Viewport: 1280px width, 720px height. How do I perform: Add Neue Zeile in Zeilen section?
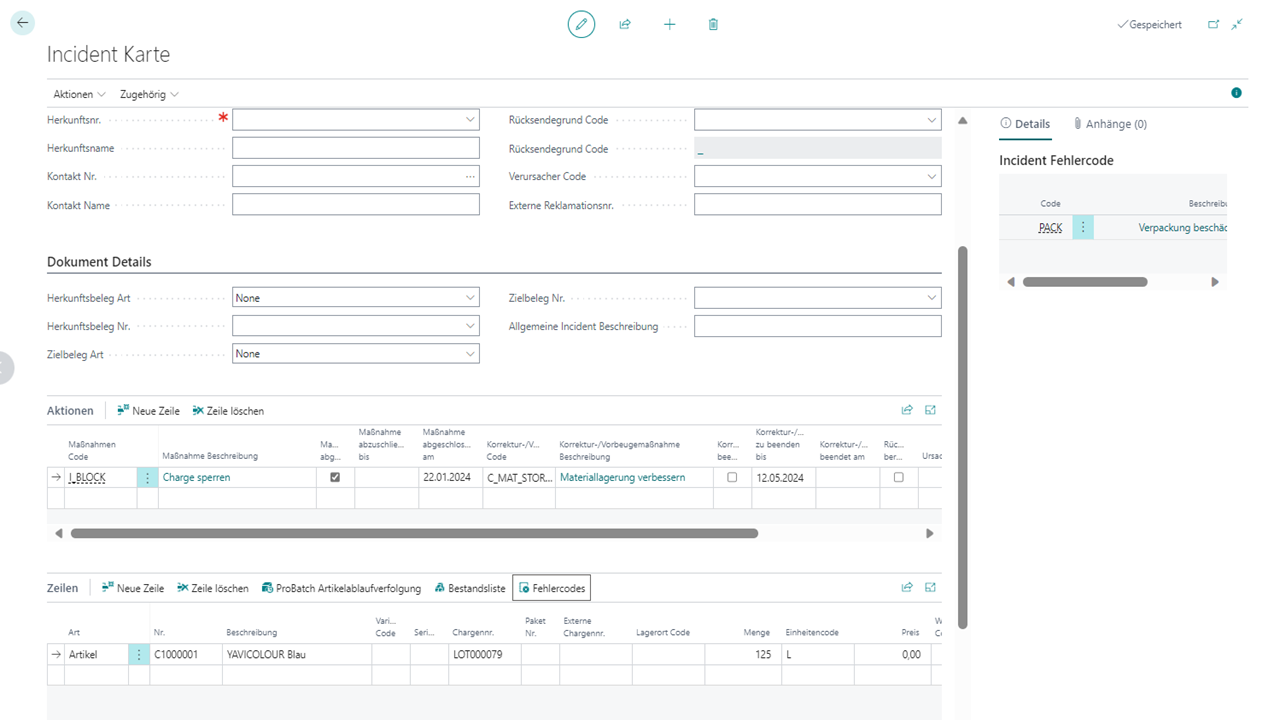click(x=132, y=588)
